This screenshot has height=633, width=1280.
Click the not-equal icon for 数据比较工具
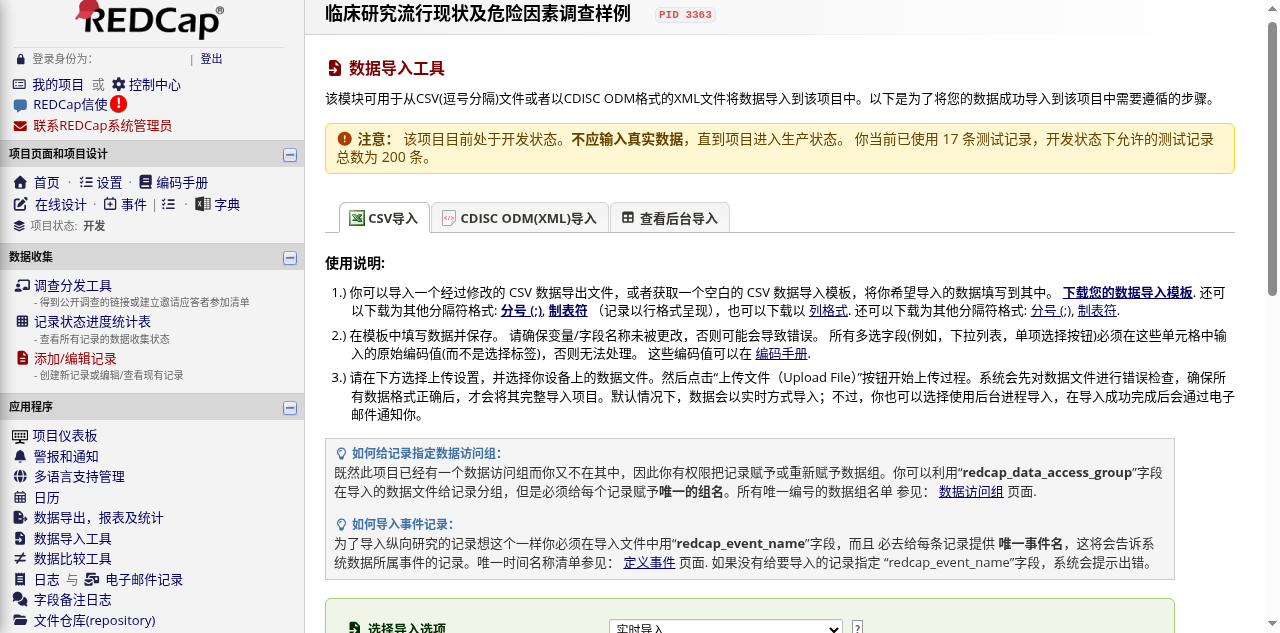point(20,559)
